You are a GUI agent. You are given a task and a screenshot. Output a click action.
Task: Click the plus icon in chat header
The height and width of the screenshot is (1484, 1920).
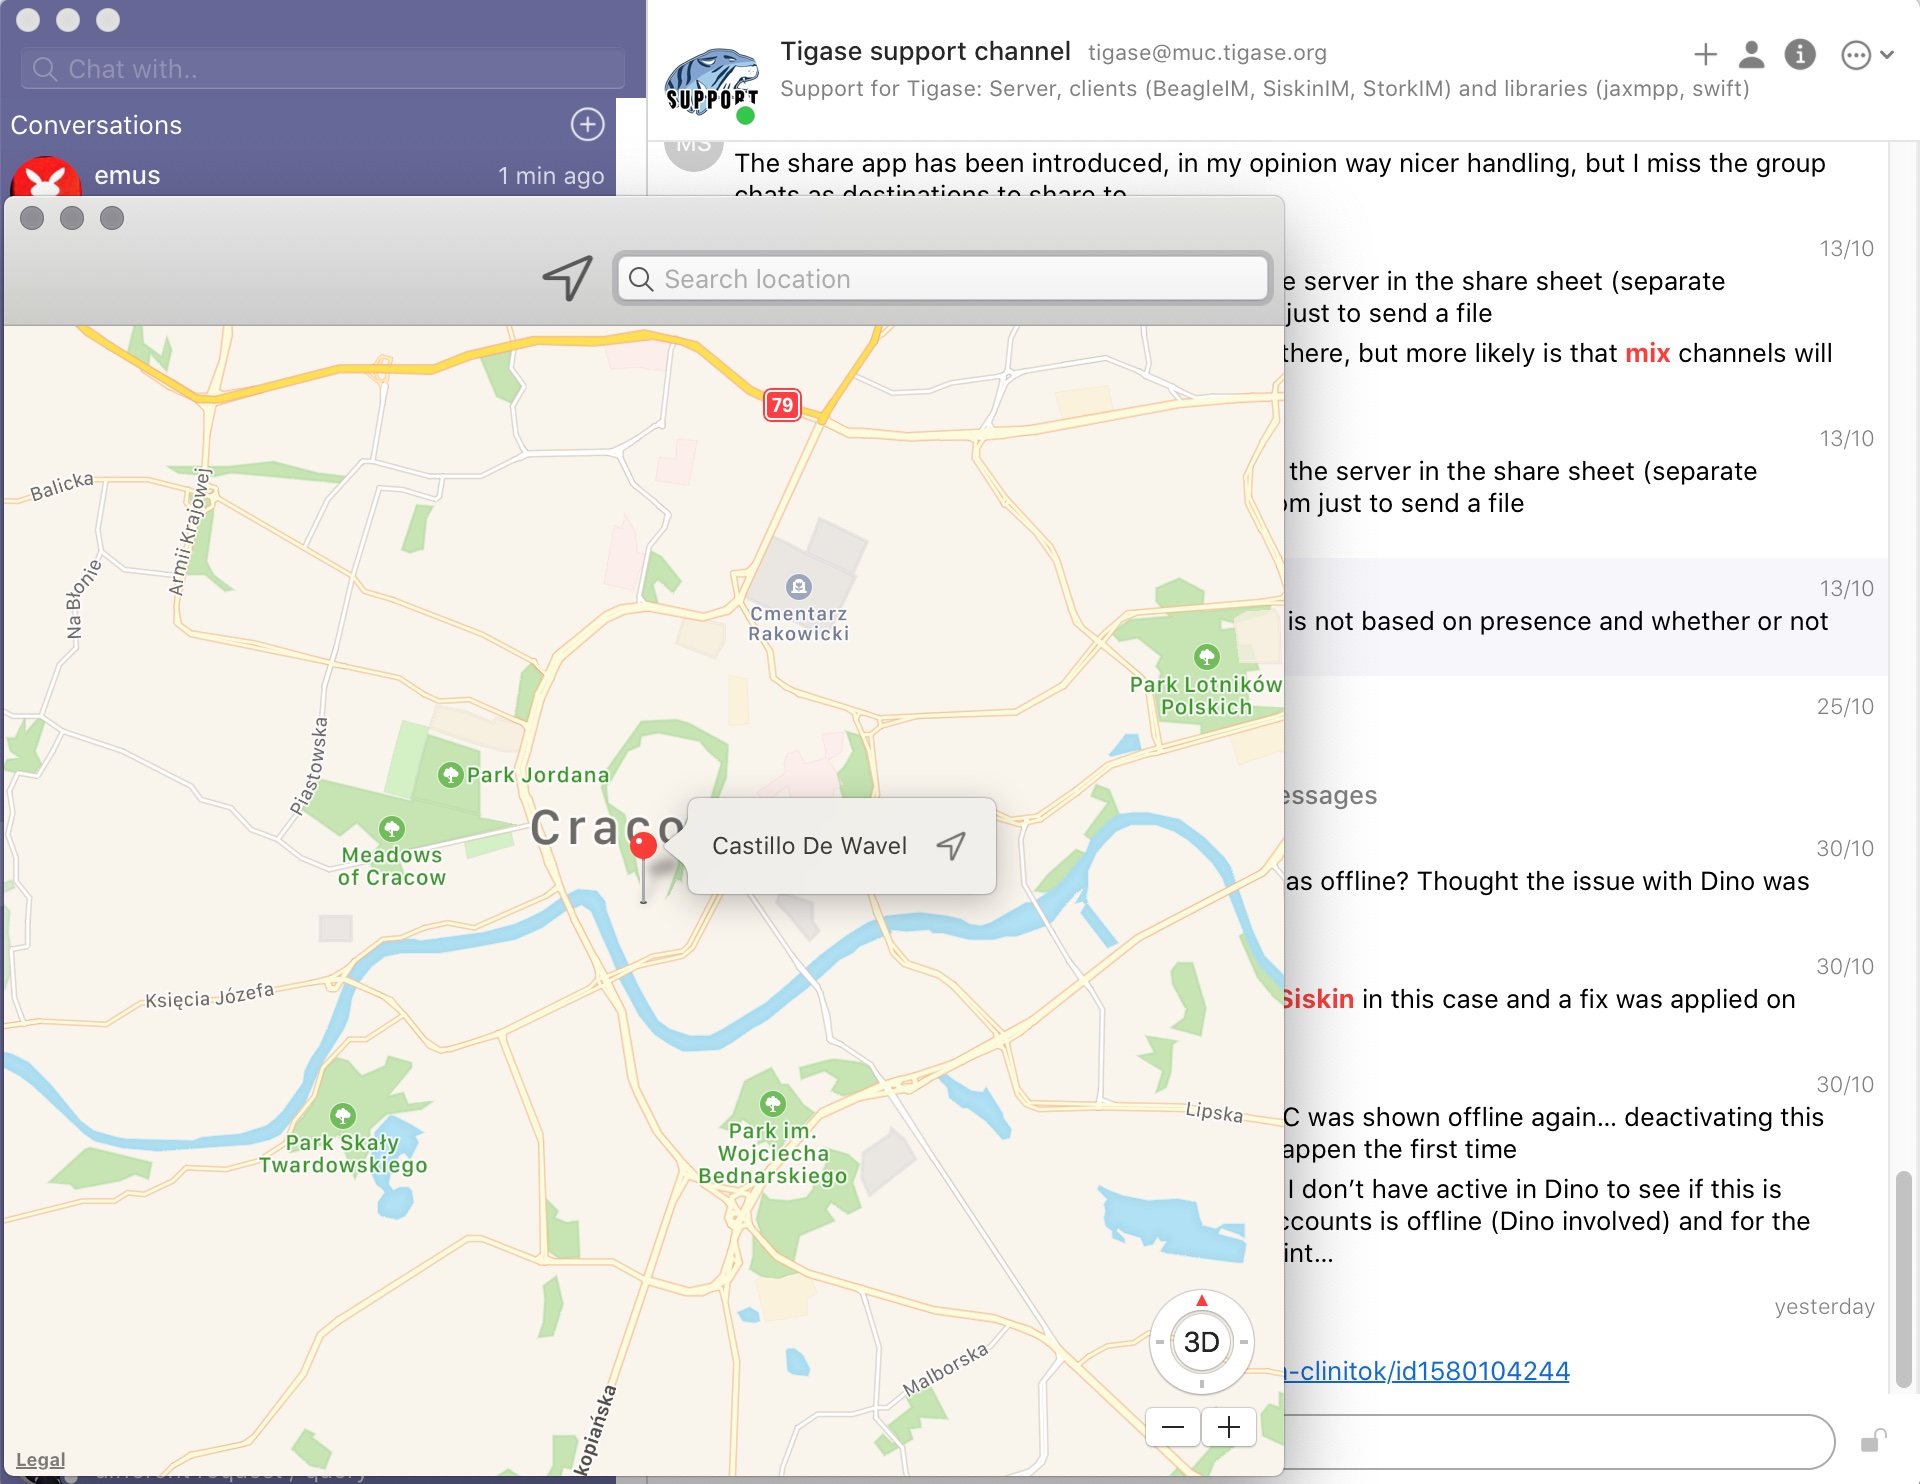pos(1705,54)
